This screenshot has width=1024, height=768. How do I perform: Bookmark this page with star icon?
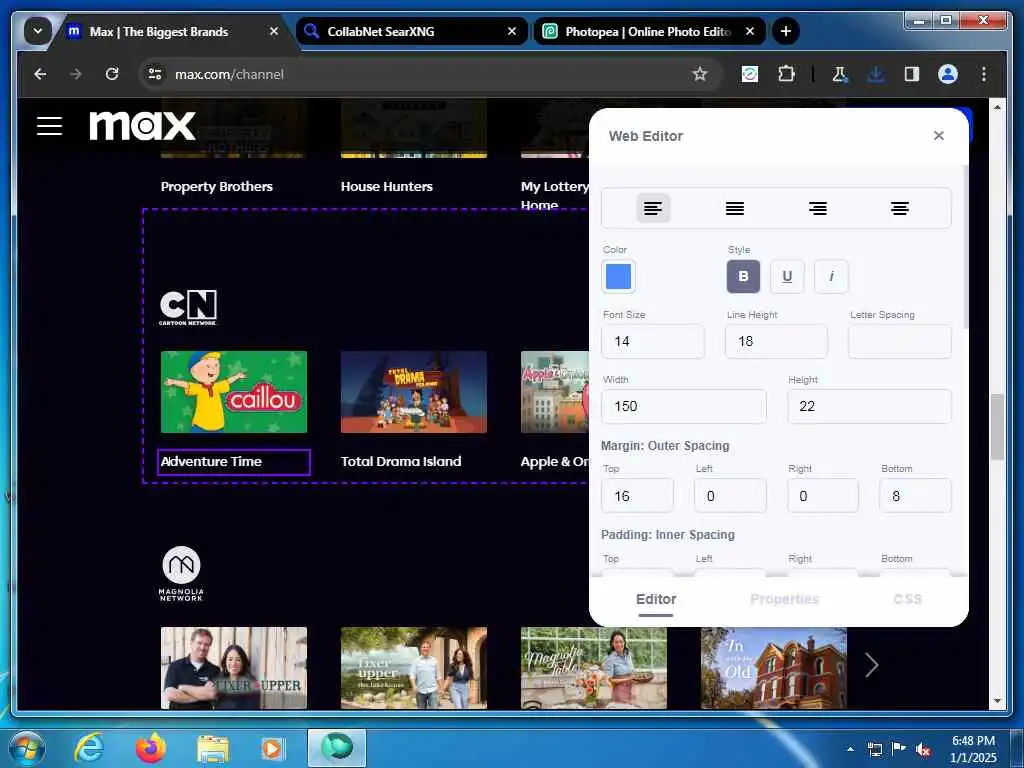(x=699, y=74)
